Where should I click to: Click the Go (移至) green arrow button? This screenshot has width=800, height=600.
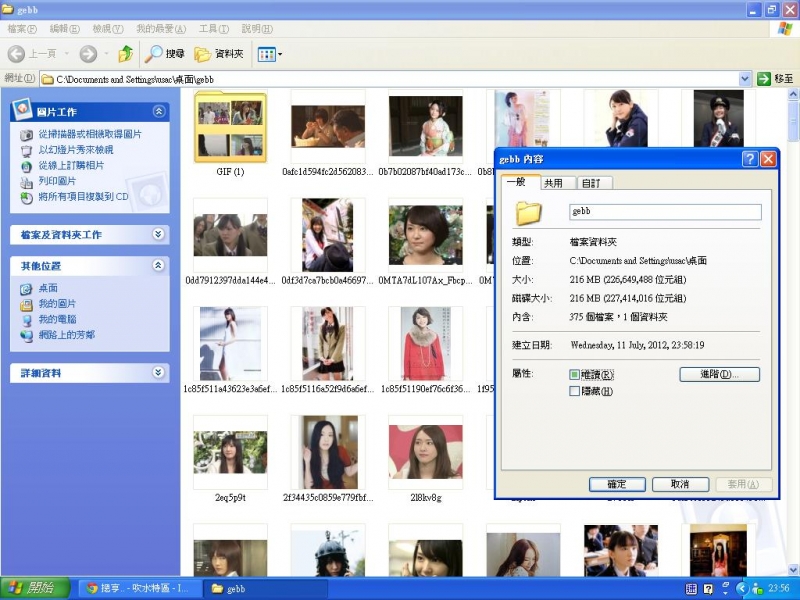point(775,79)
